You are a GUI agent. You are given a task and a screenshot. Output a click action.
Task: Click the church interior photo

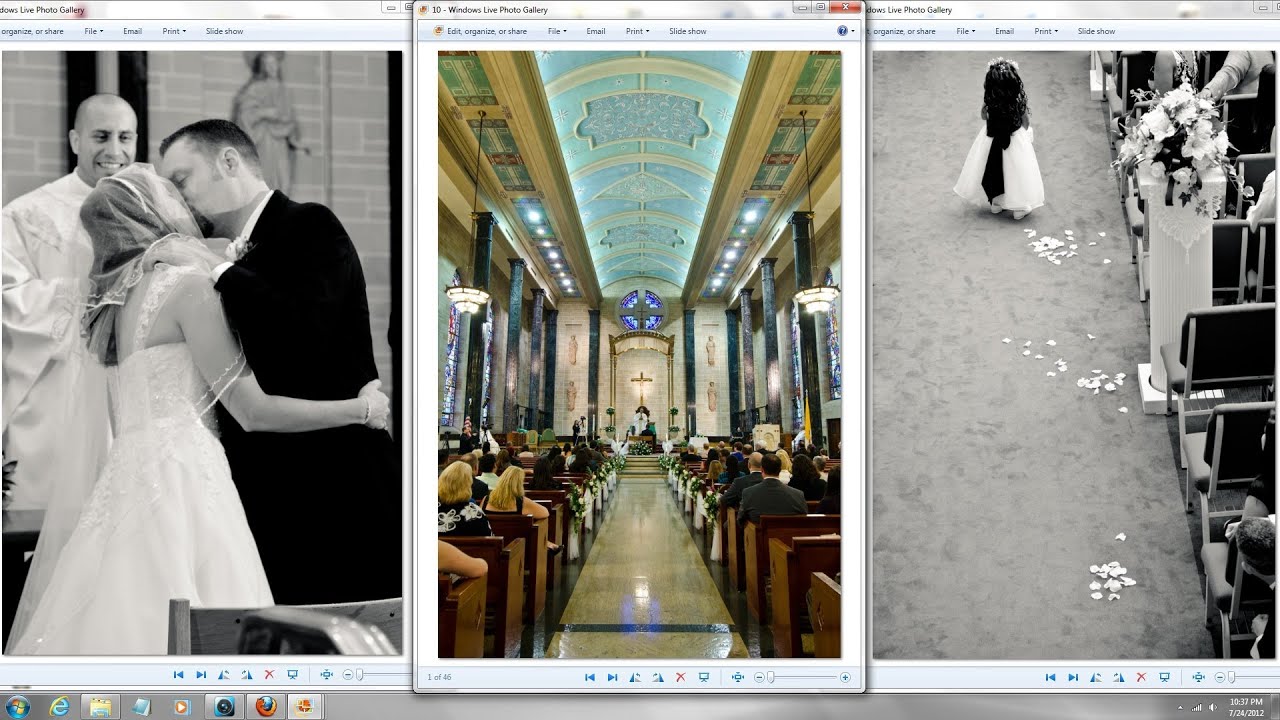click(x=640, y=354)
